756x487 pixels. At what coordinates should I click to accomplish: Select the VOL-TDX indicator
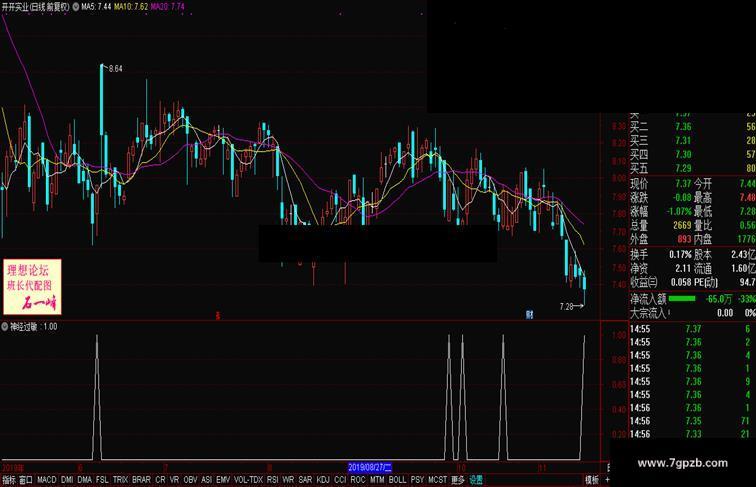(248, 480)
